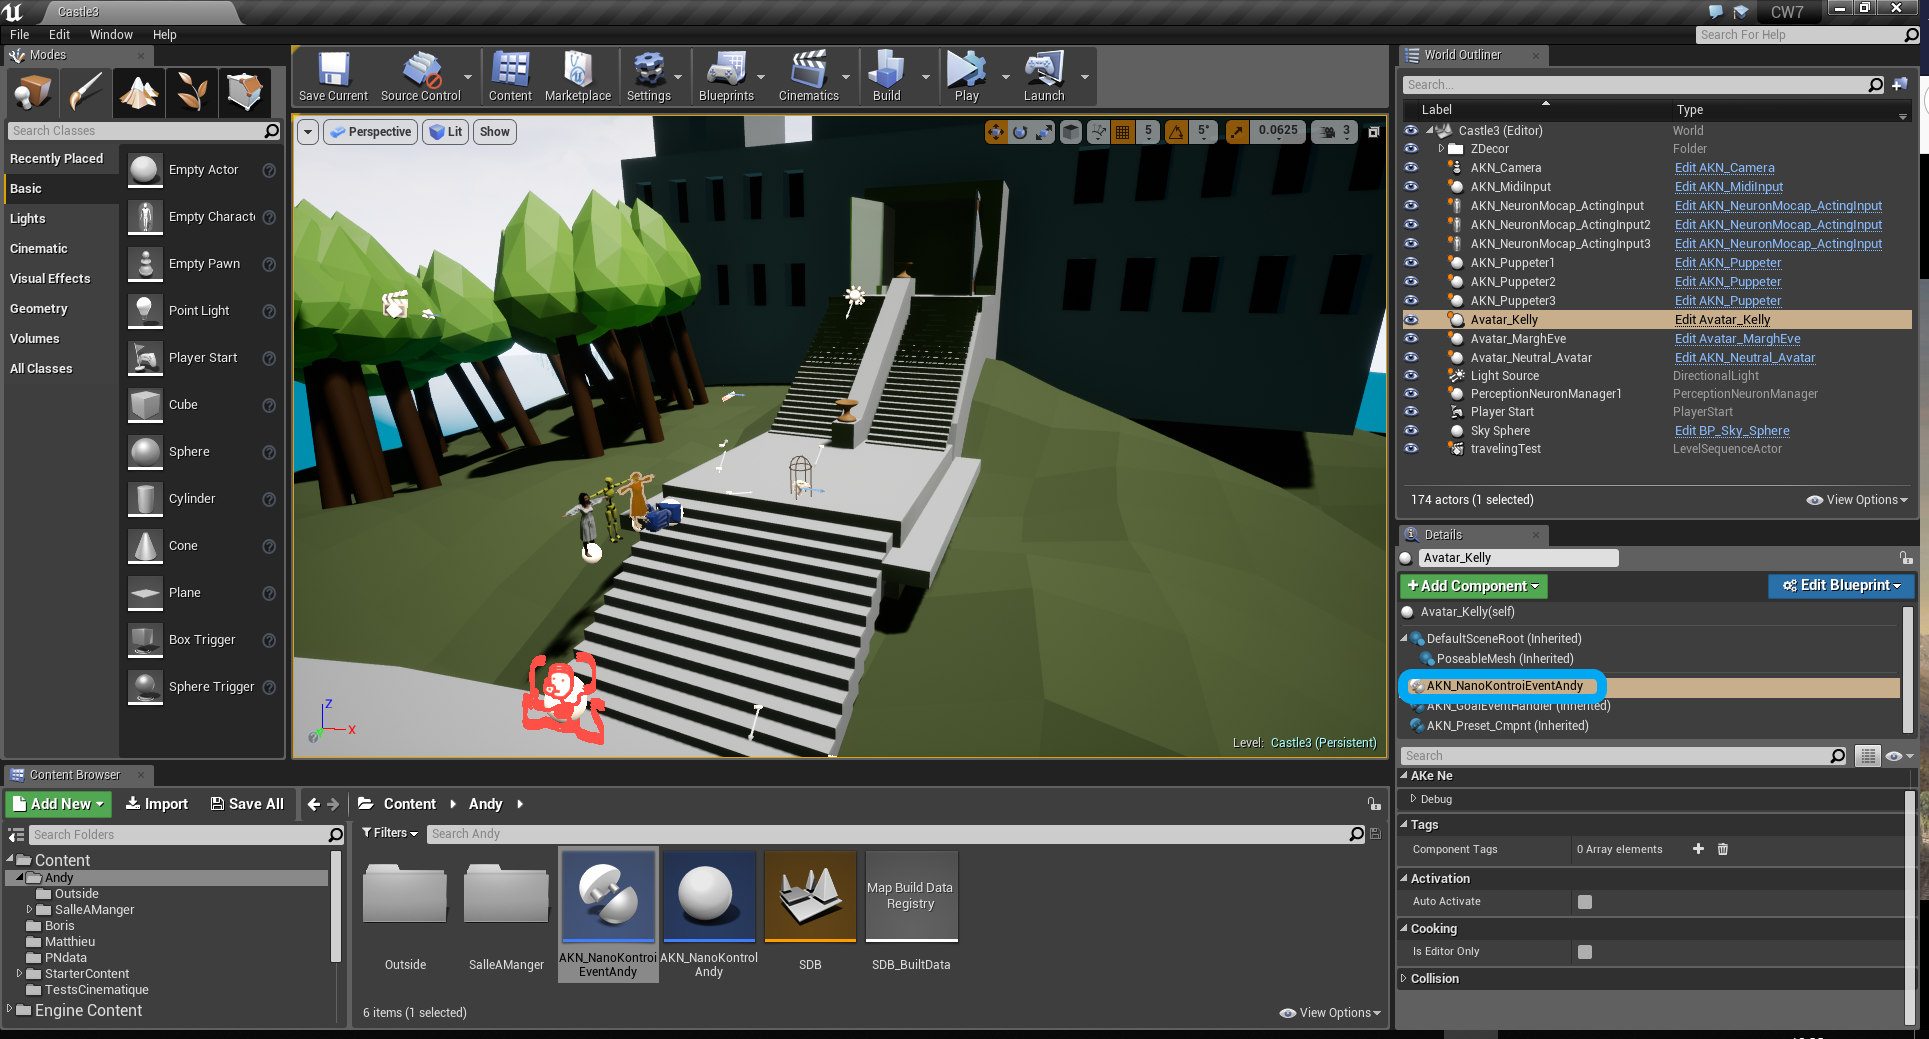
Task: Collapse the Tags section
Action: click(1403, 825)
